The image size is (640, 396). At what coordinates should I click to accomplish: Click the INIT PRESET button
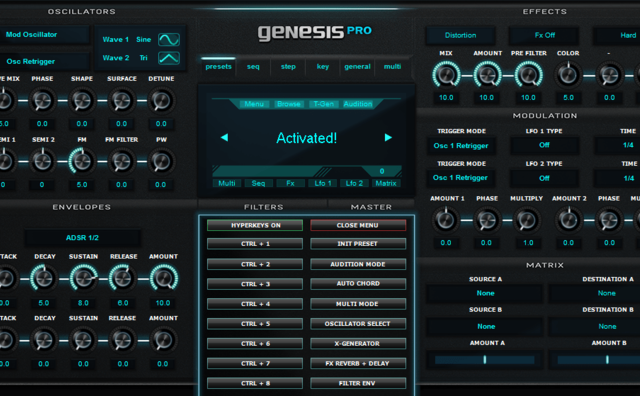pyautogui.click(x=358, y=244)
